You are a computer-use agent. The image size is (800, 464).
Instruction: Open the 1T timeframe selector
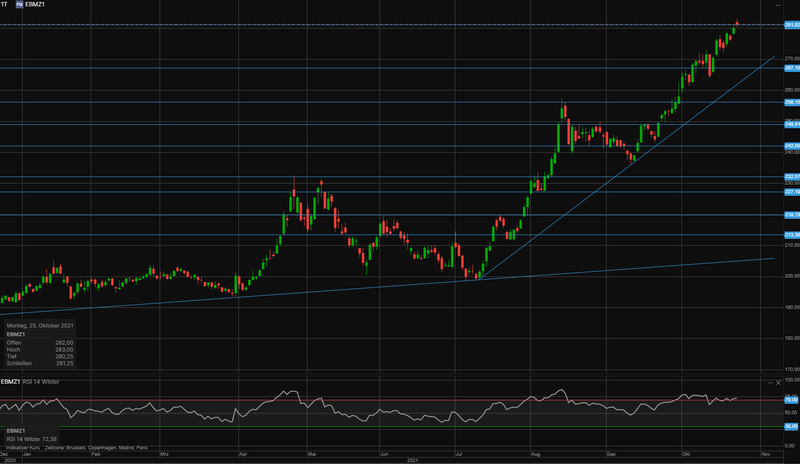click(x=5, y=5)
